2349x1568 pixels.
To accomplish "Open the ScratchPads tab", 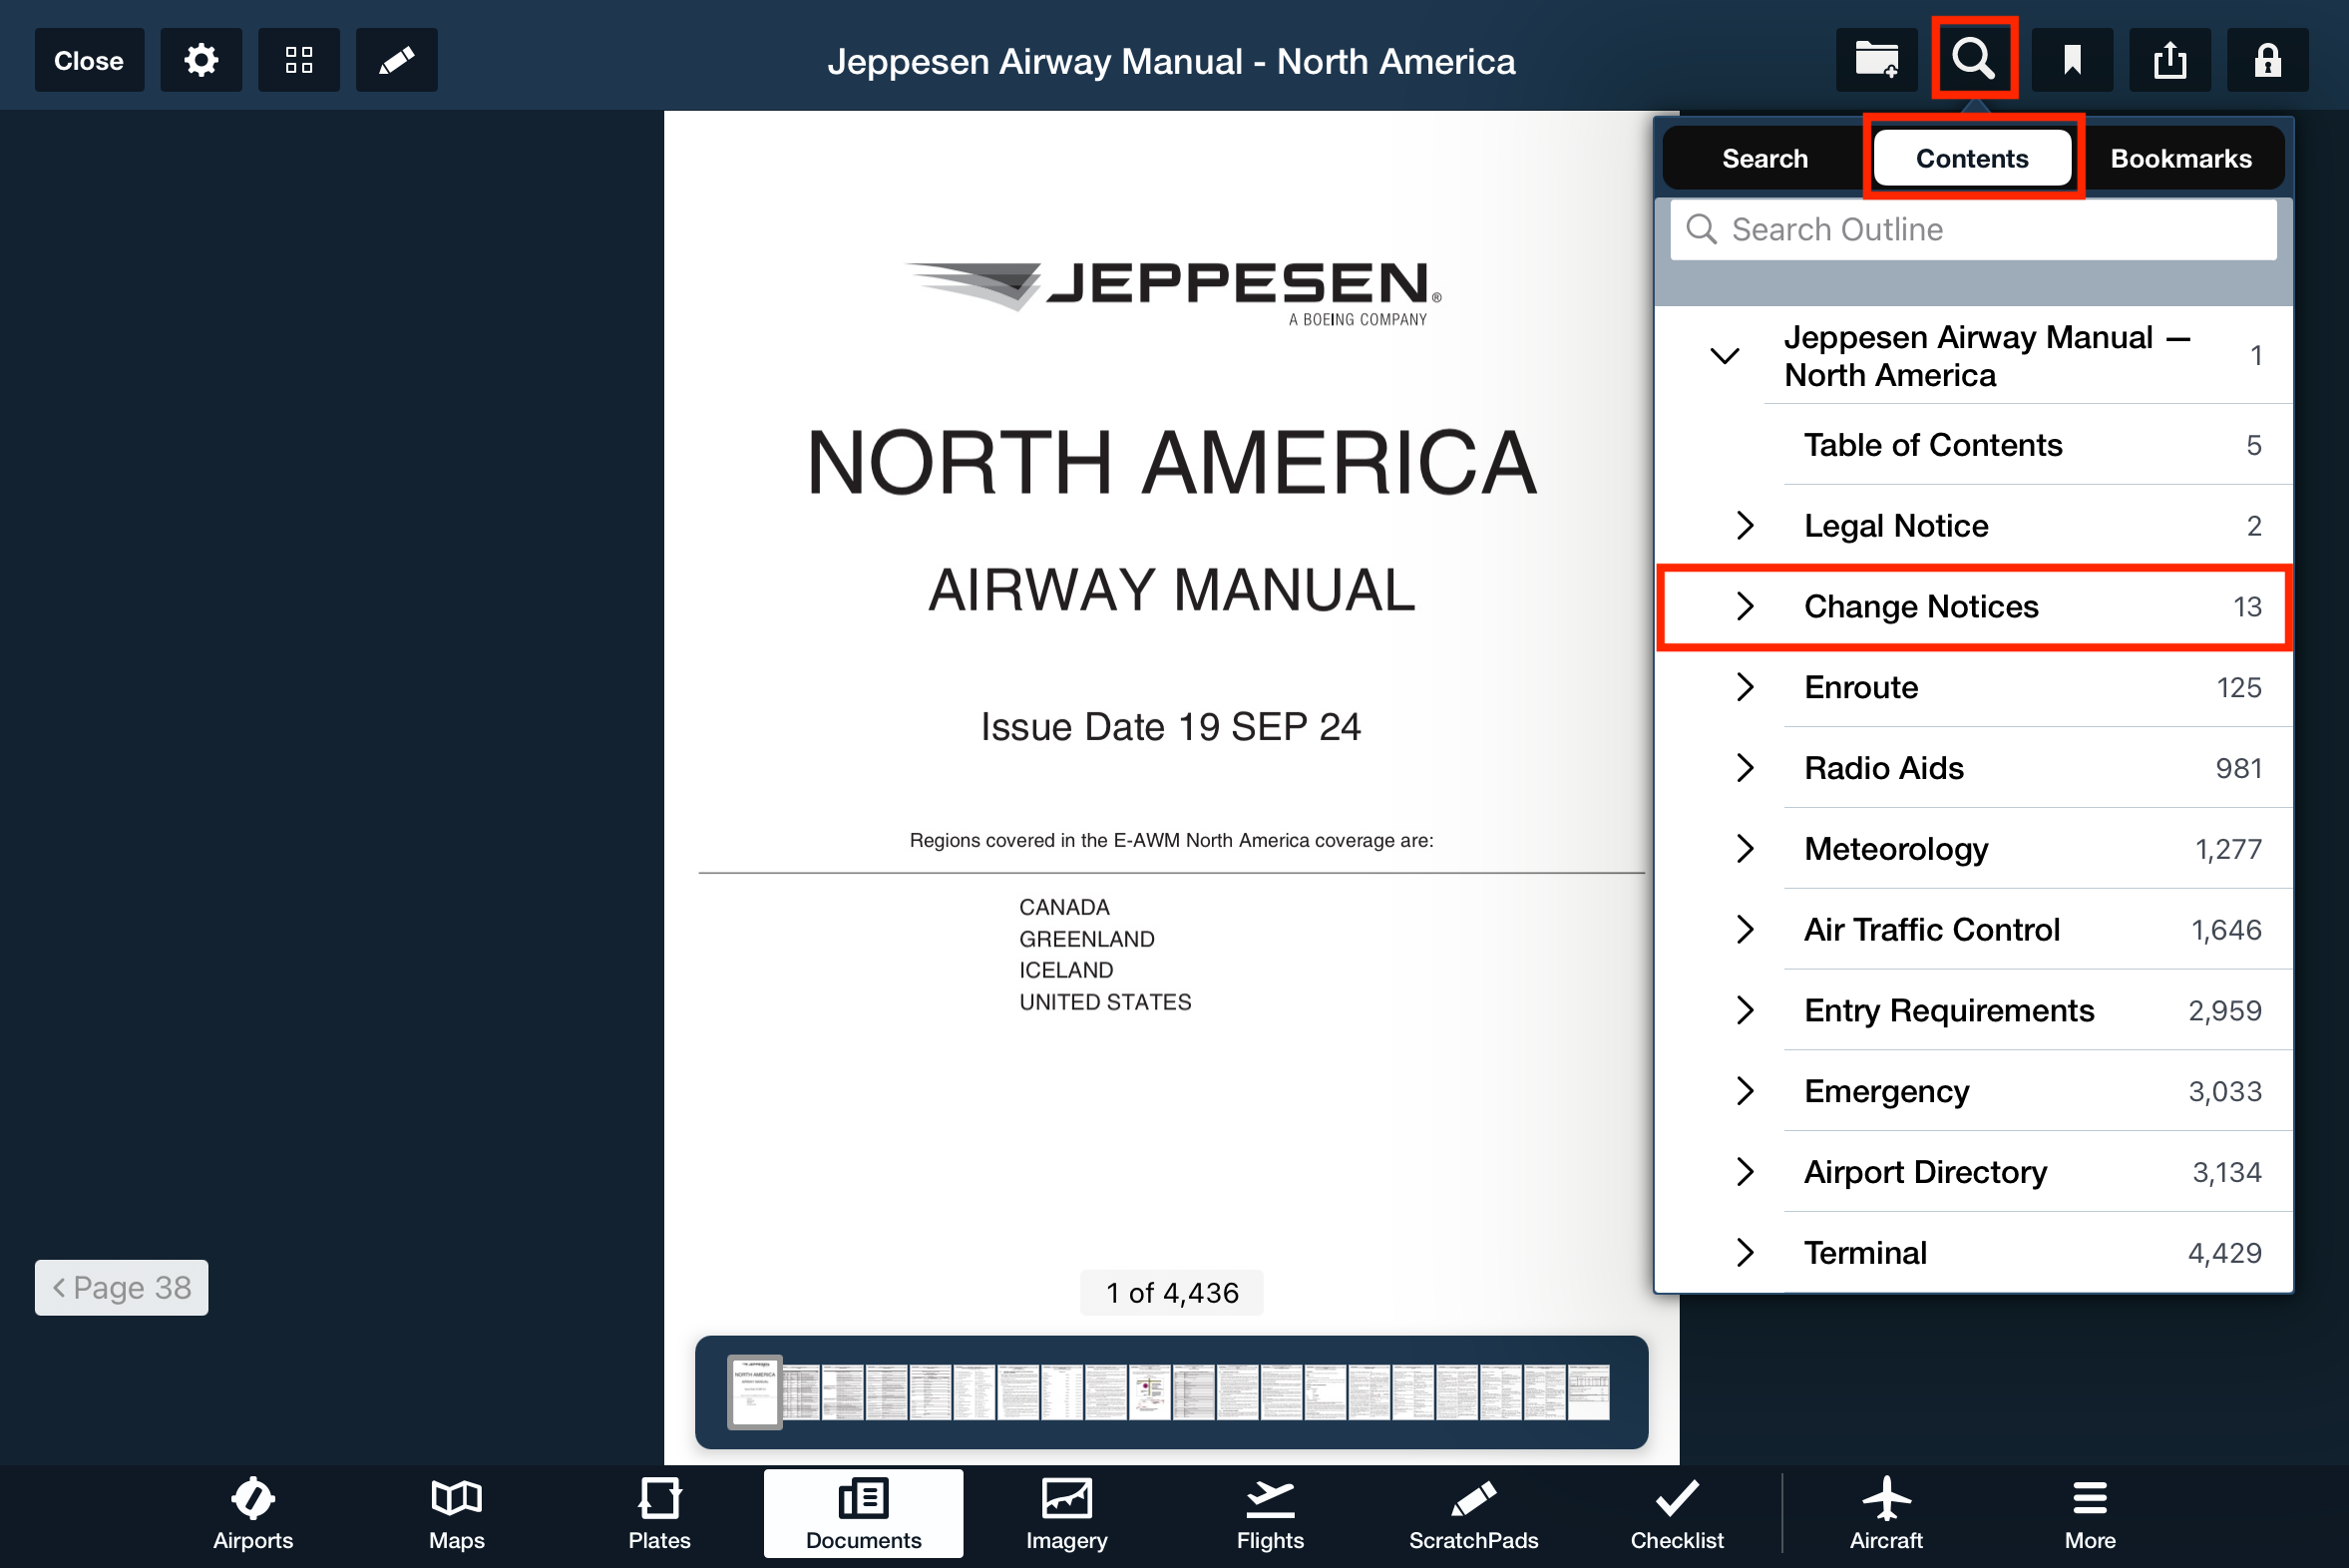I will pyautogui.click(x=1474, y=1514).
